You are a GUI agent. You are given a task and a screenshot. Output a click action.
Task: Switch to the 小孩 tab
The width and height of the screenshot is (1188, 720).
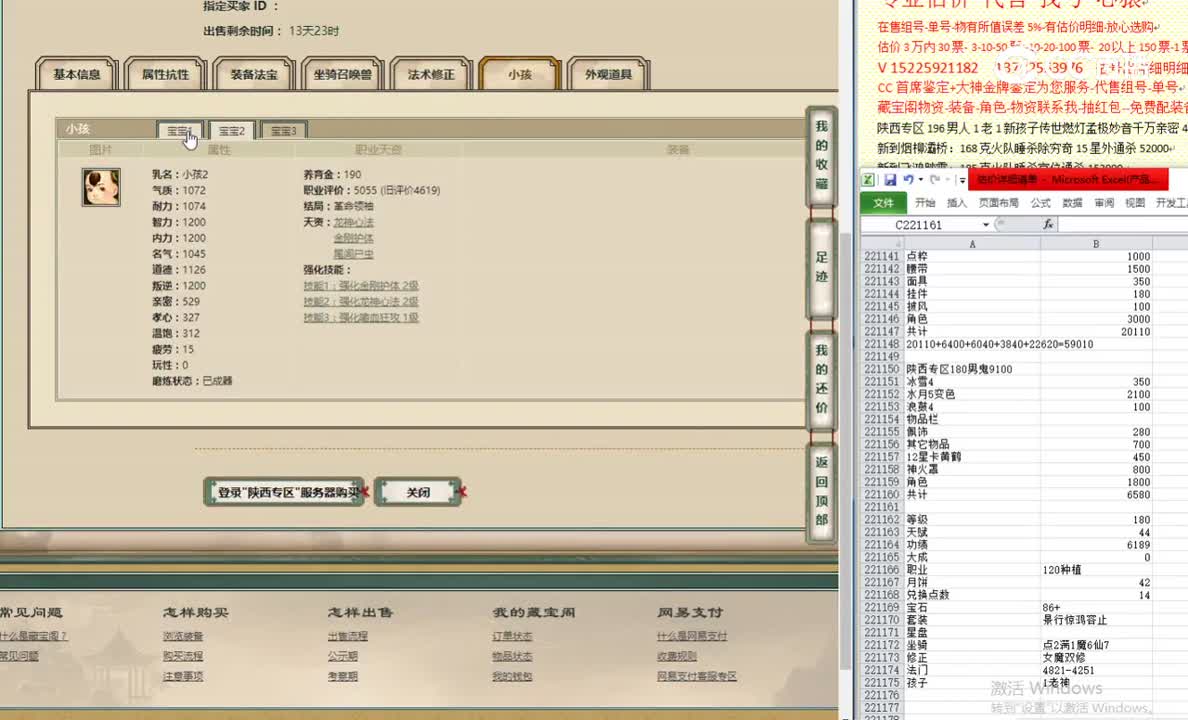pyautogui.click(x=520, y=74)
